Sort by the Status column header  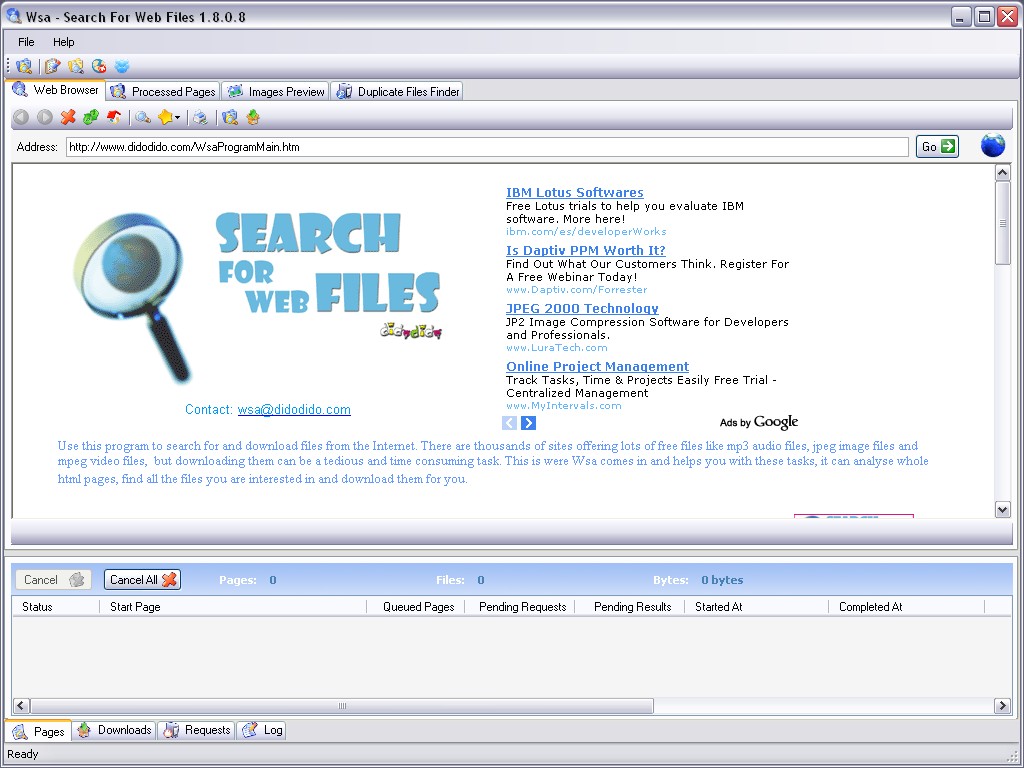[56, 607]
